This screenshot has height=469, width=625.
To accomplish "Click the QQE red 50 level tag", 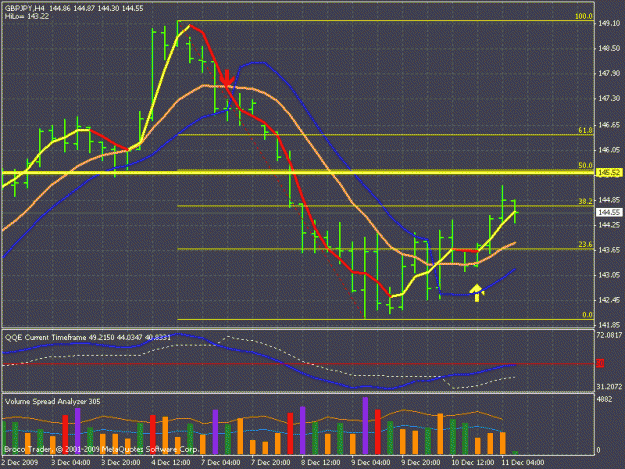I will pyautogui.click(x=600, y=363).
